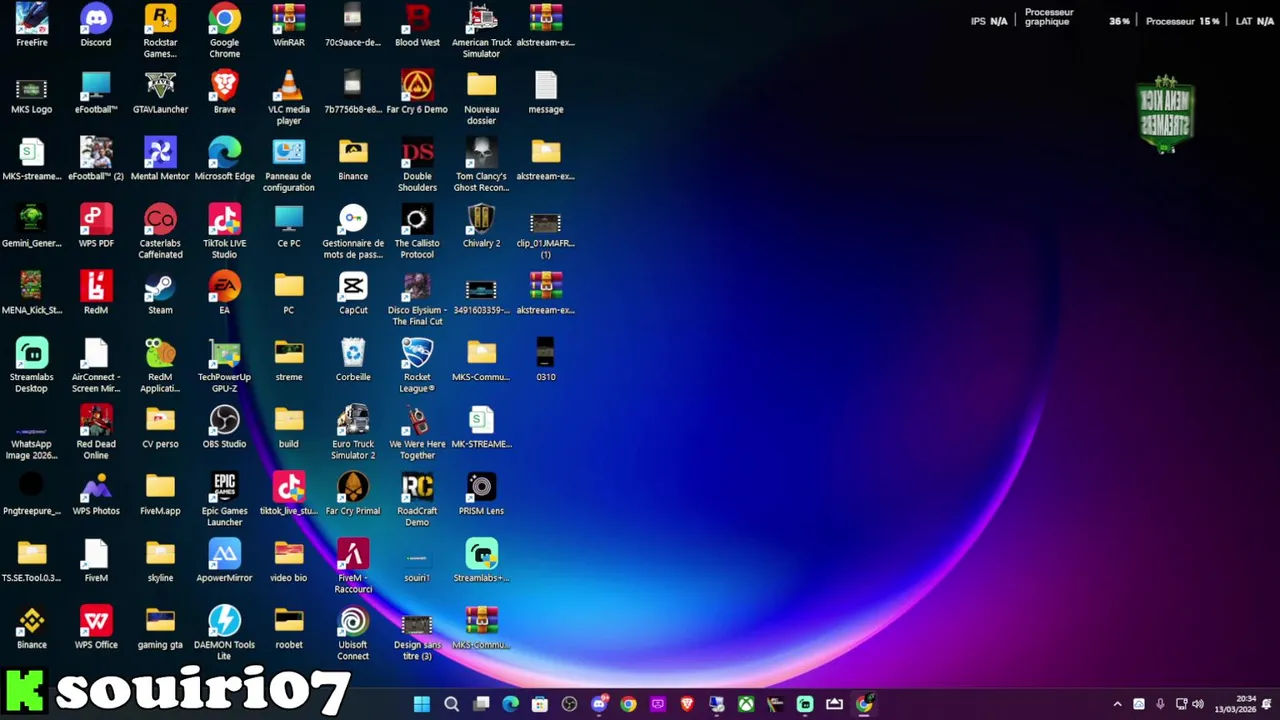Open Epic Games Launcher shortcut

tap(224, 500)
